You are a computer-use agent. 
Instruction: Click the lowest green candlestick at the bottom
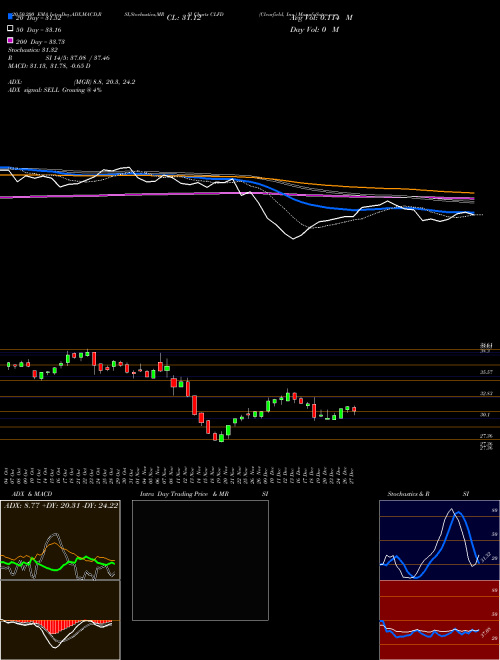click(x=221, y=437)
